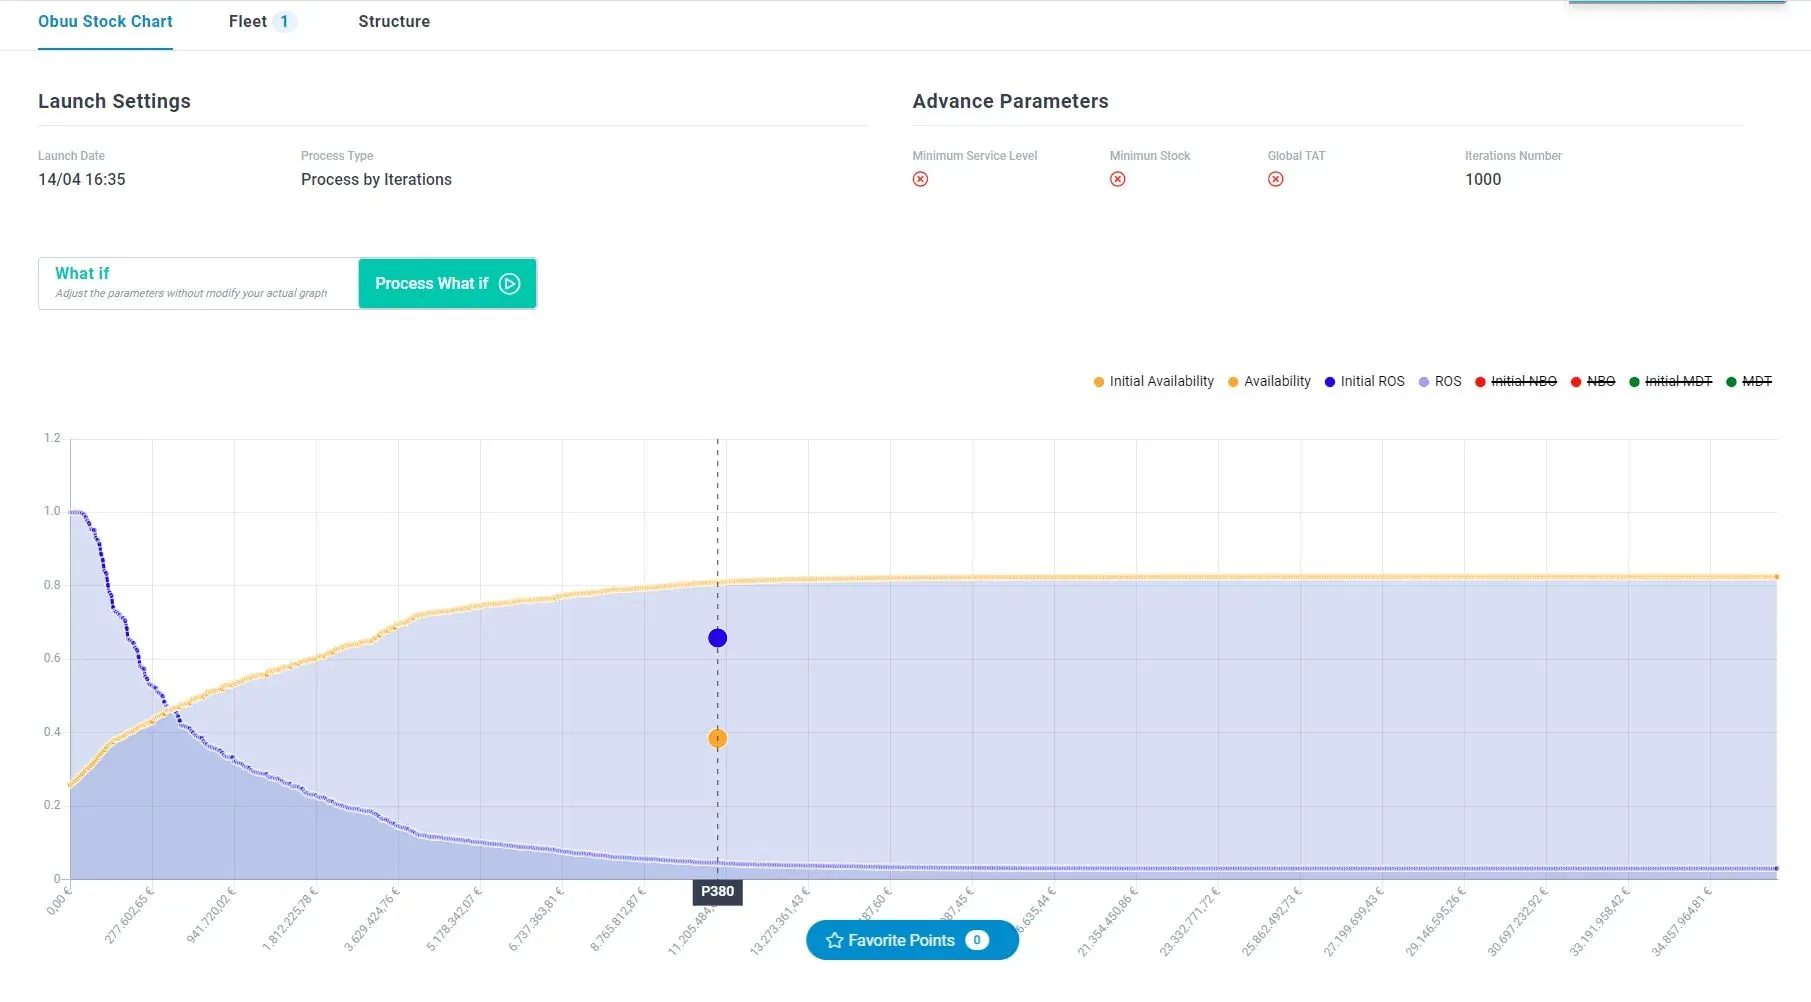Click the Favorite Points counter badge
Viewport: 1811px width, 1002px height.
[977, 940]
